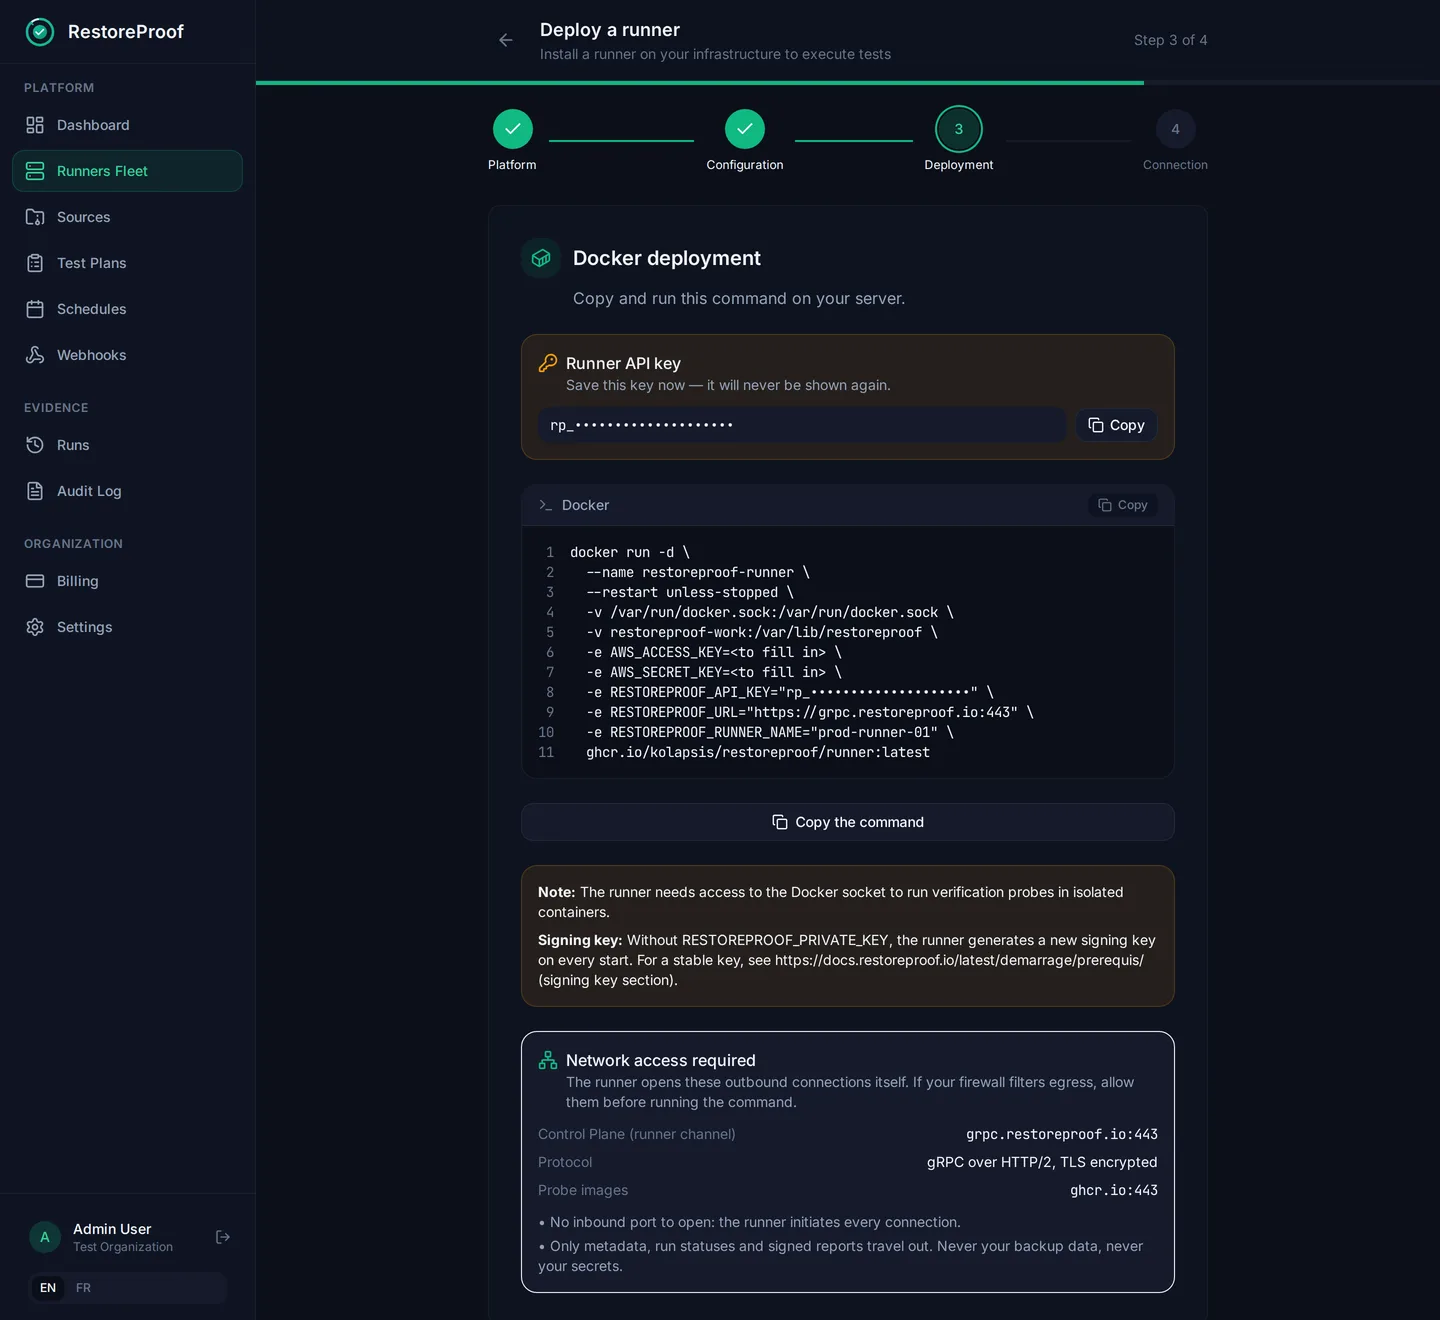View the Runs evidence page
Screen dimensions: 1440x1320
tap(127, 445)
